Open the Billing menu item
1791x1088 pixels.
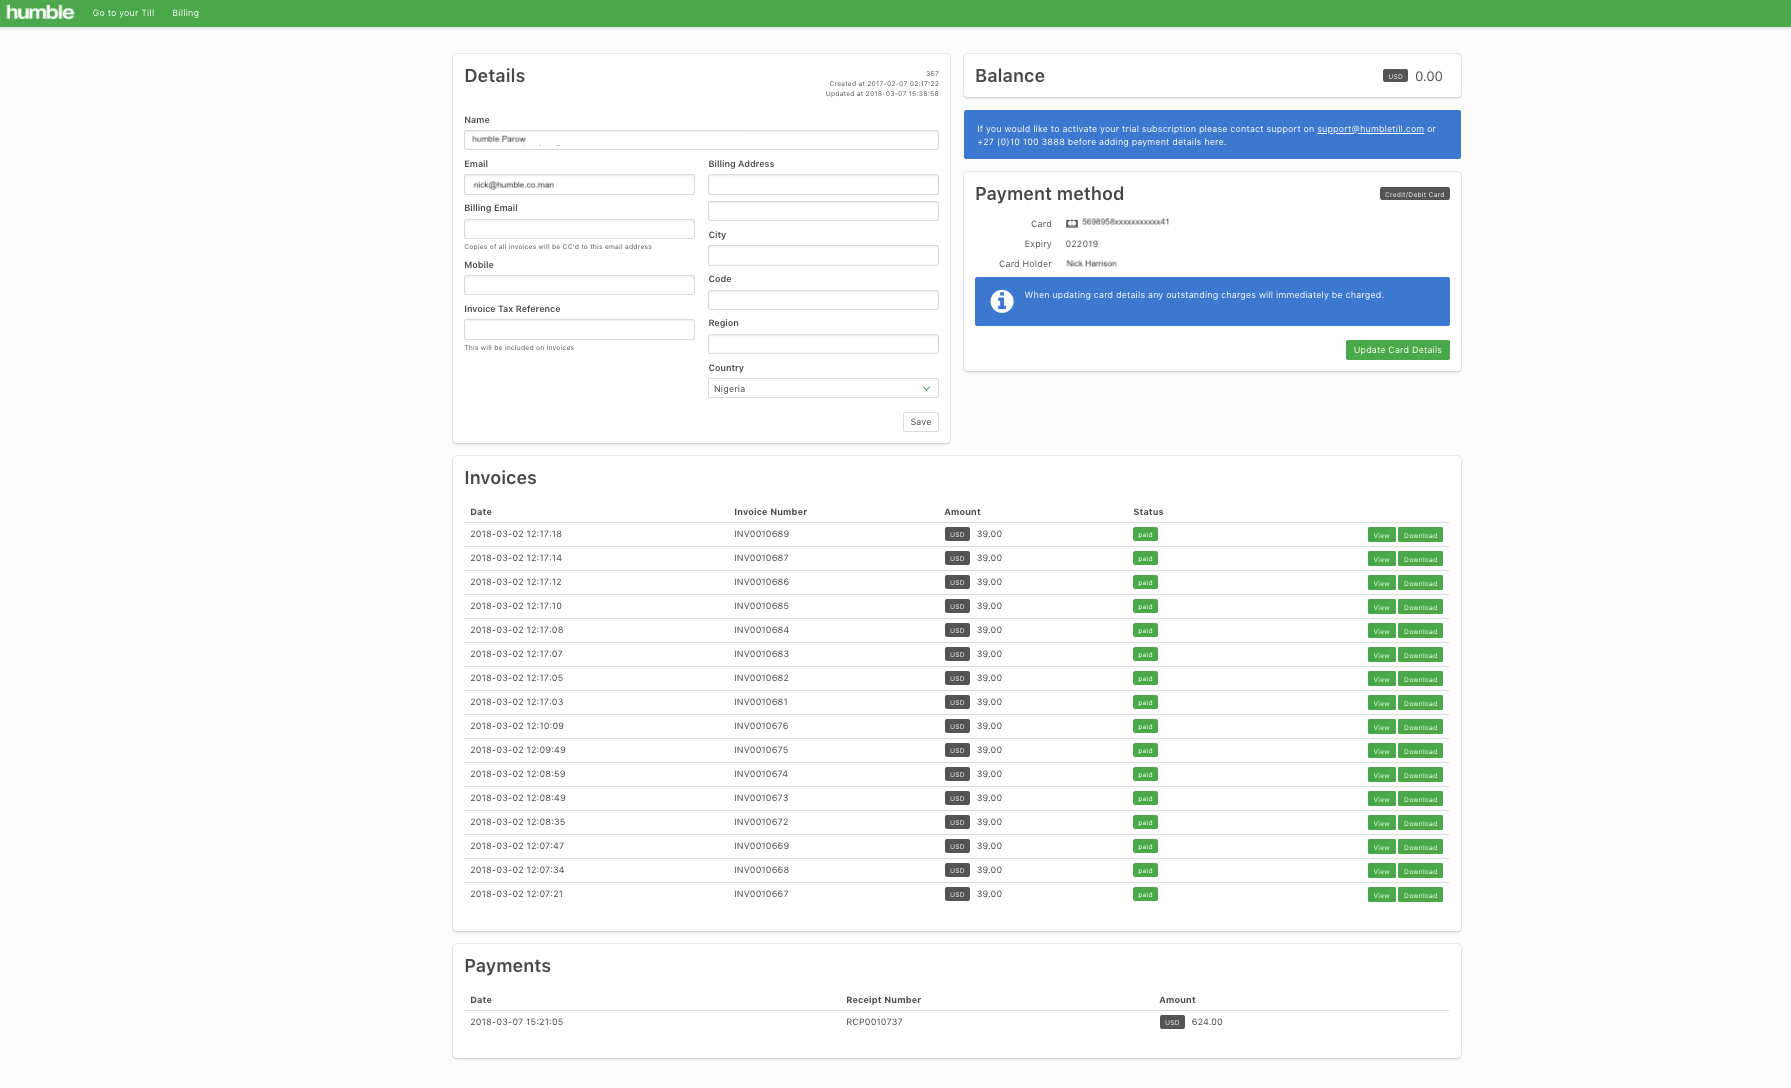coord(185,13)
